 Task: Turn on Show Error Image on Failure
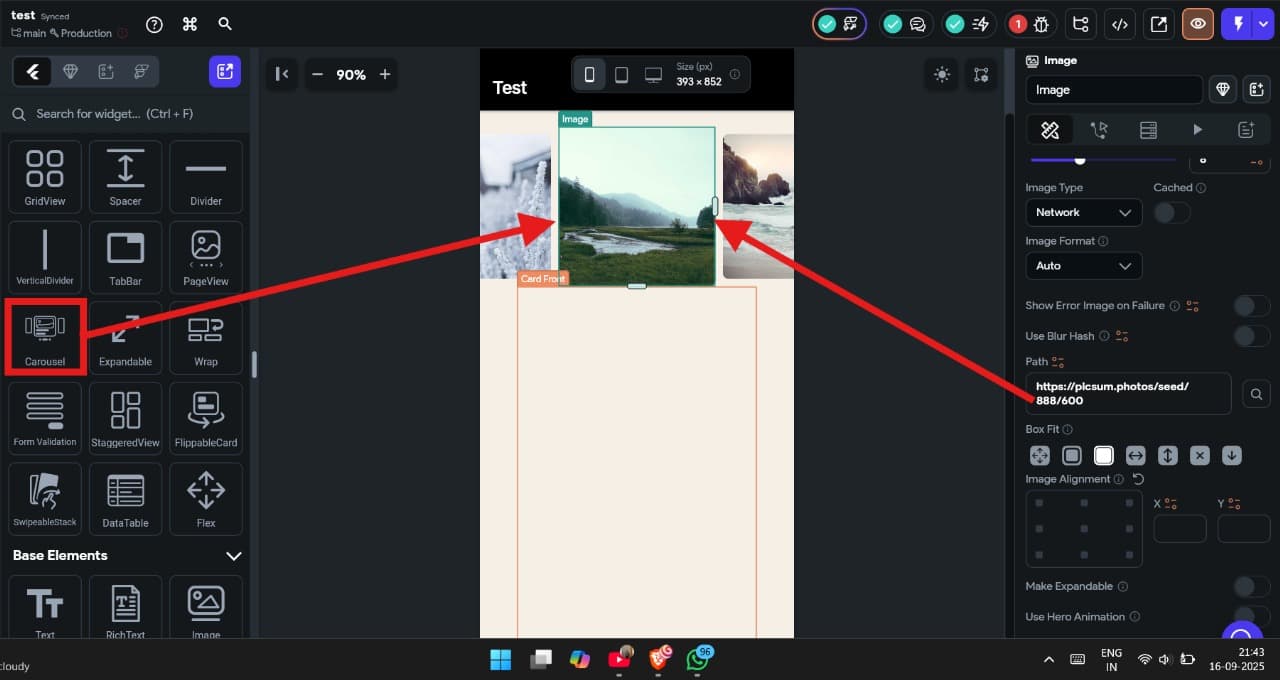1250,305
